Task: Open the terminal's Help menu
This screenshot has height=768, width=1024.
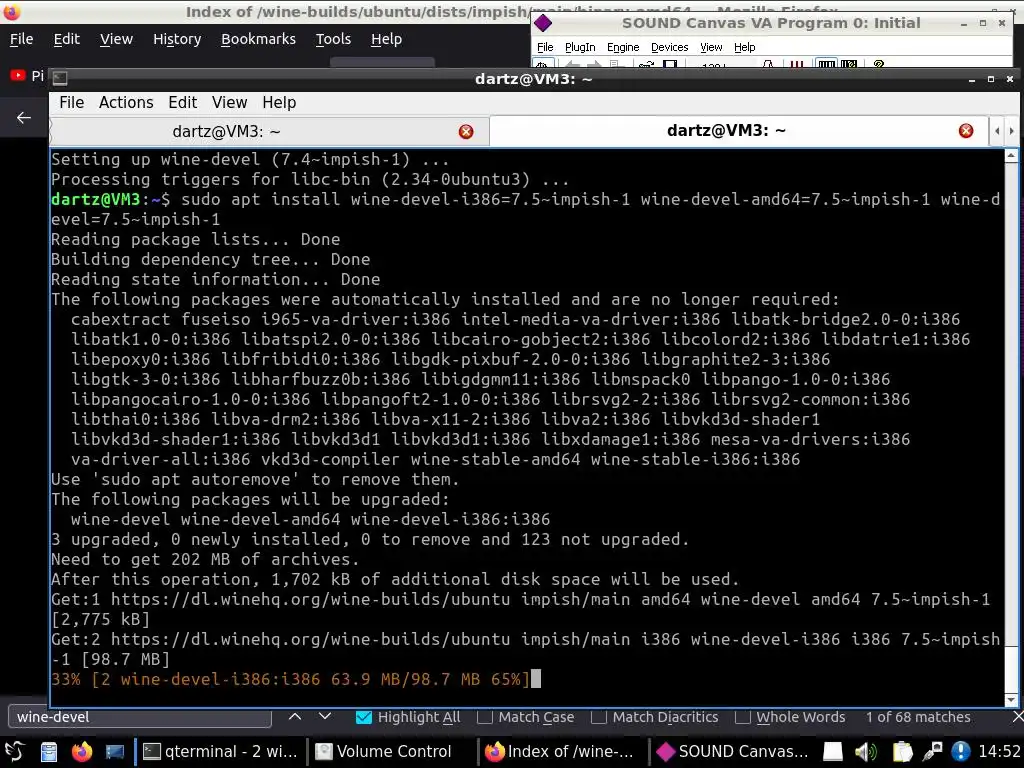Action: [279, 103]
